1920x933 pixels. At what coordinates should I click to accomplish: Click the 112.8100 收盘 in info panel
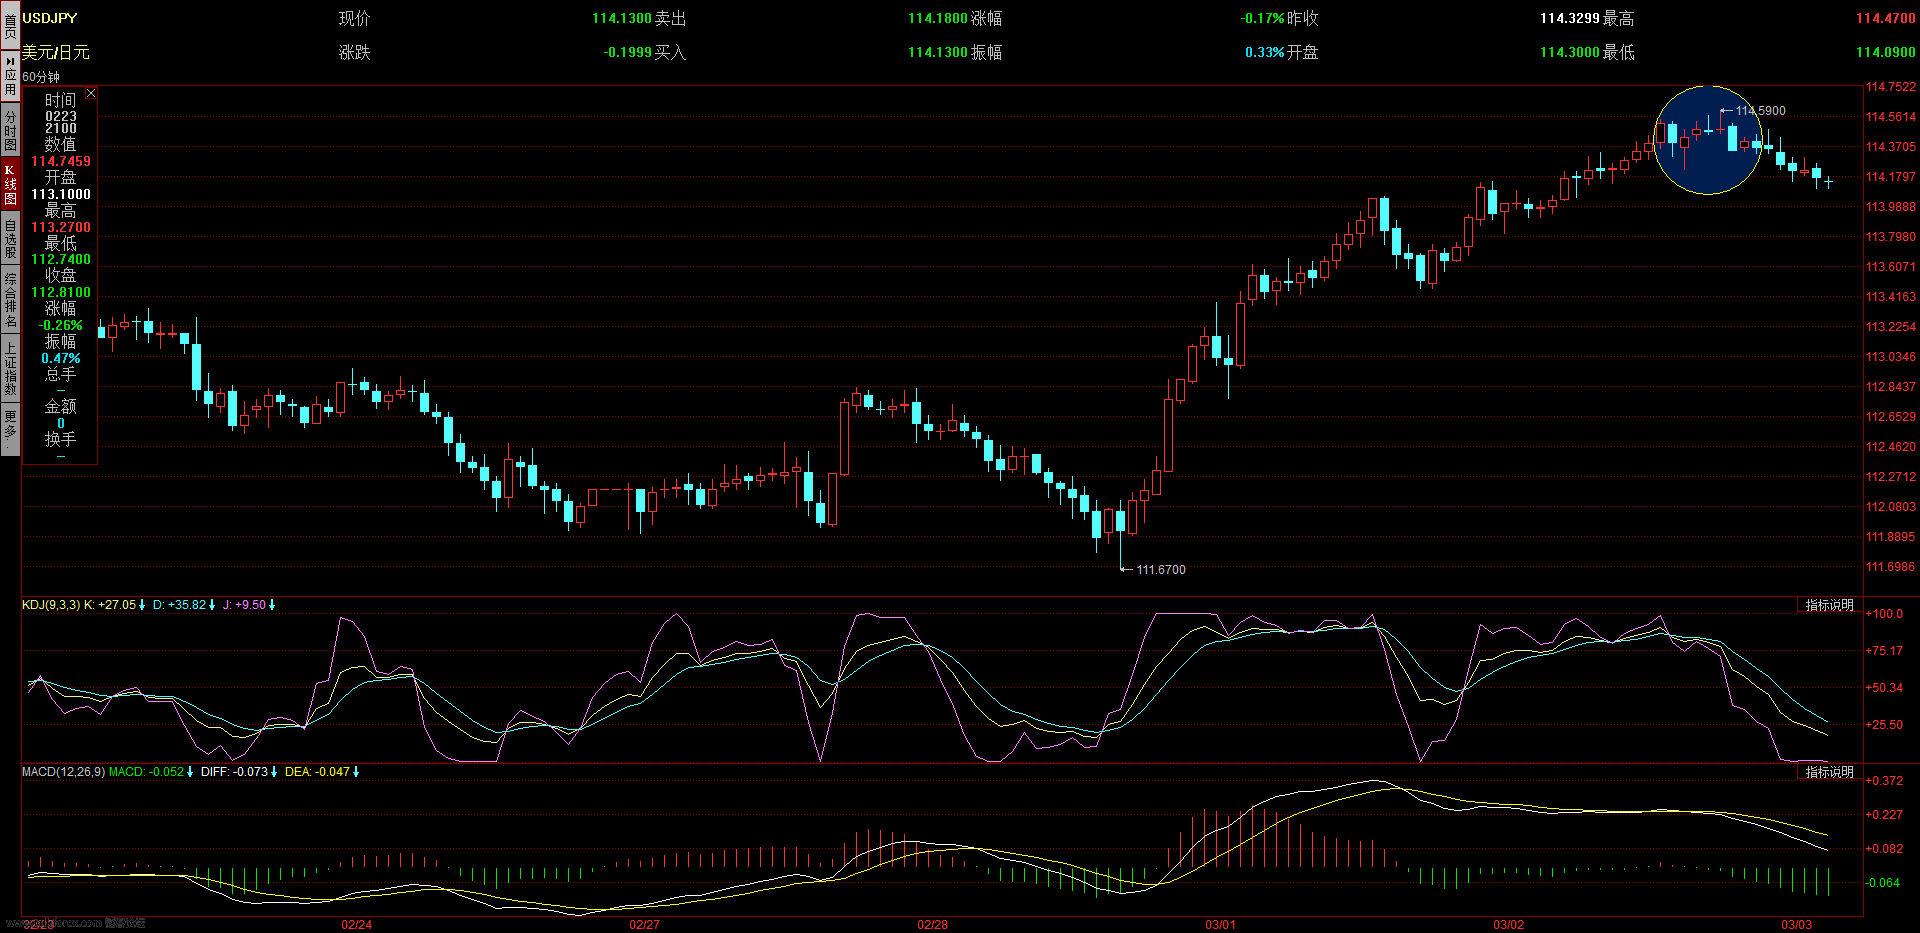60,292
